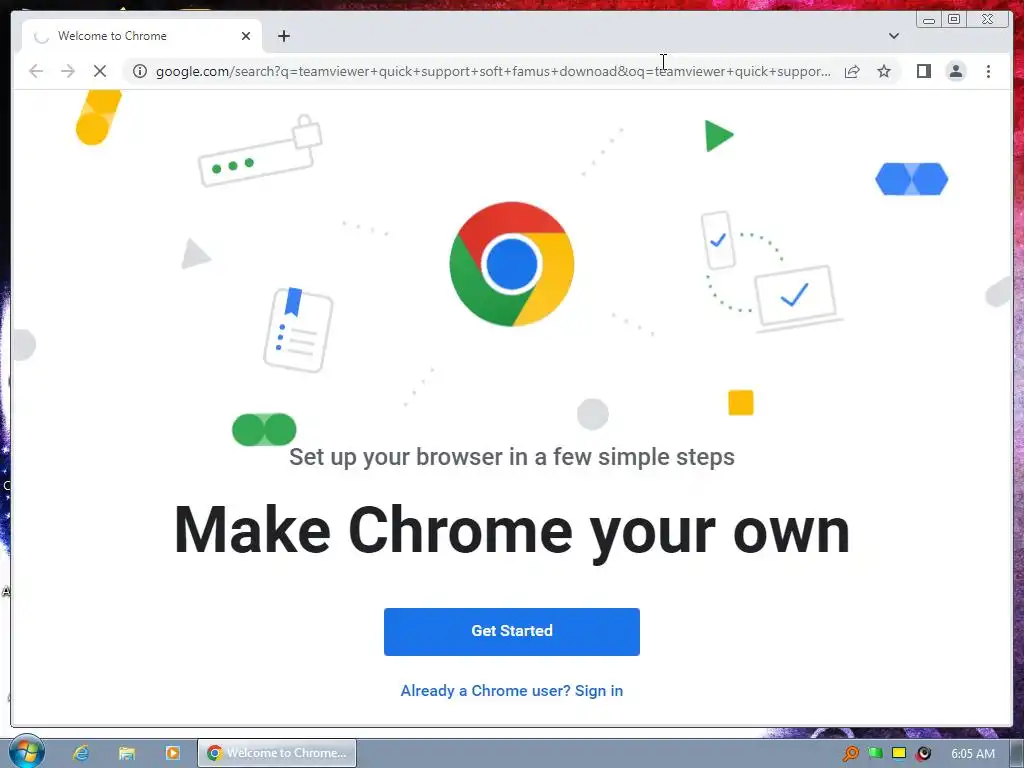Click the Back navigation arrow
Viewport: 1024px width, 768px height.
click(x=36, y=71)
